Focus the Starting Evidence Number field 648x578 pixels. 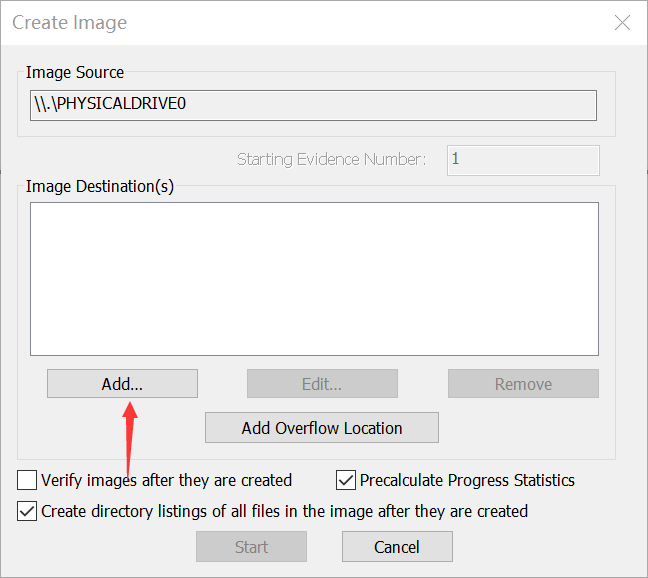[523, 159]
